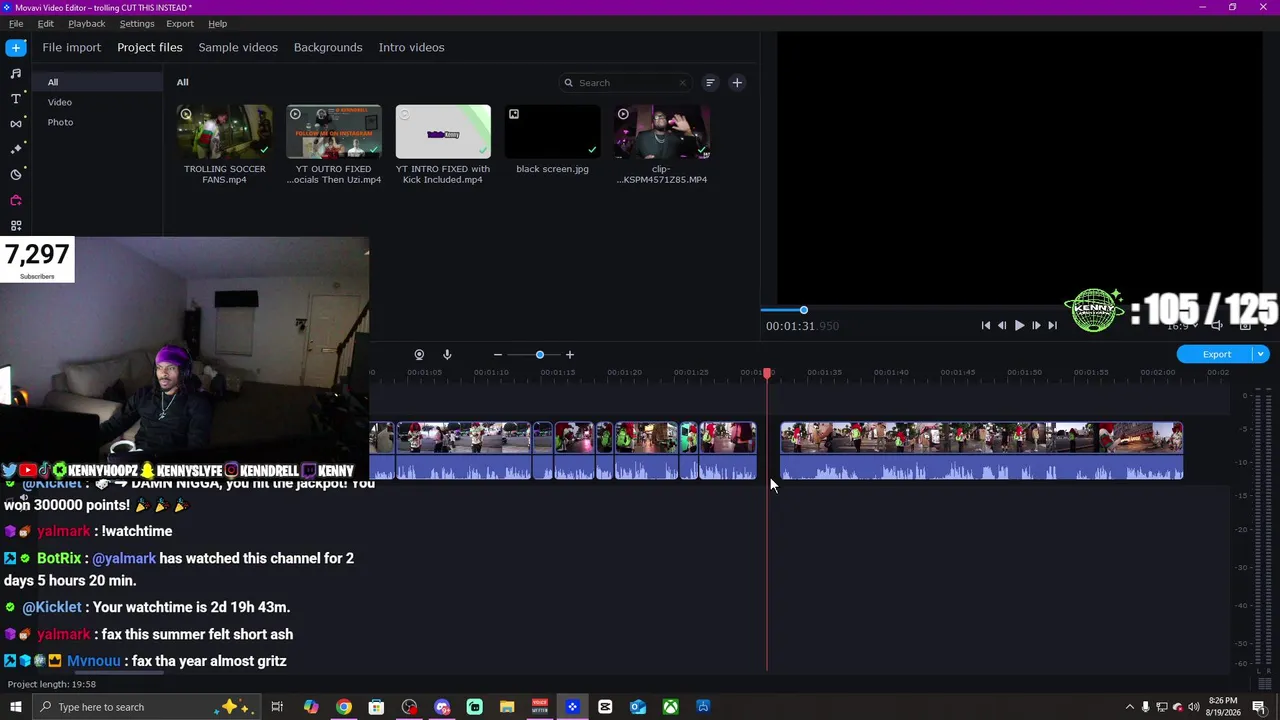The width and height of the screenshot is (1280, 720).
Task: Open the Help menu
Action: 217,23
